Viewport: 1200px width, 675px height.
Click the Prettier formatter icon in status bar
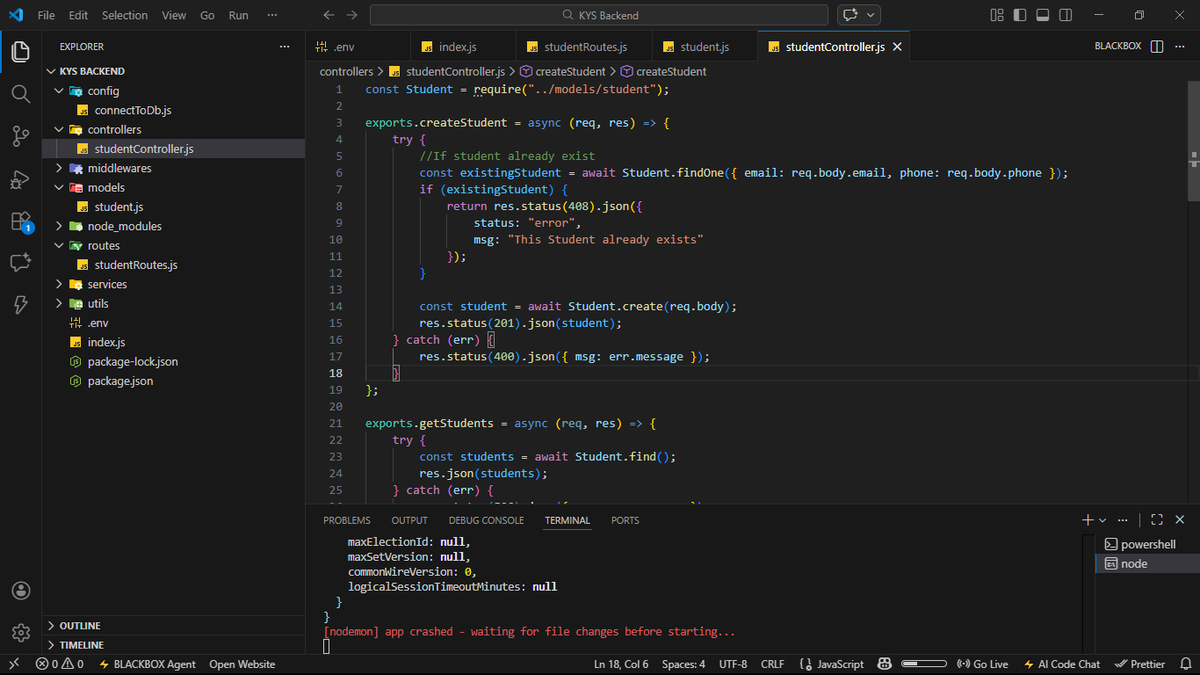[1139, 663]
